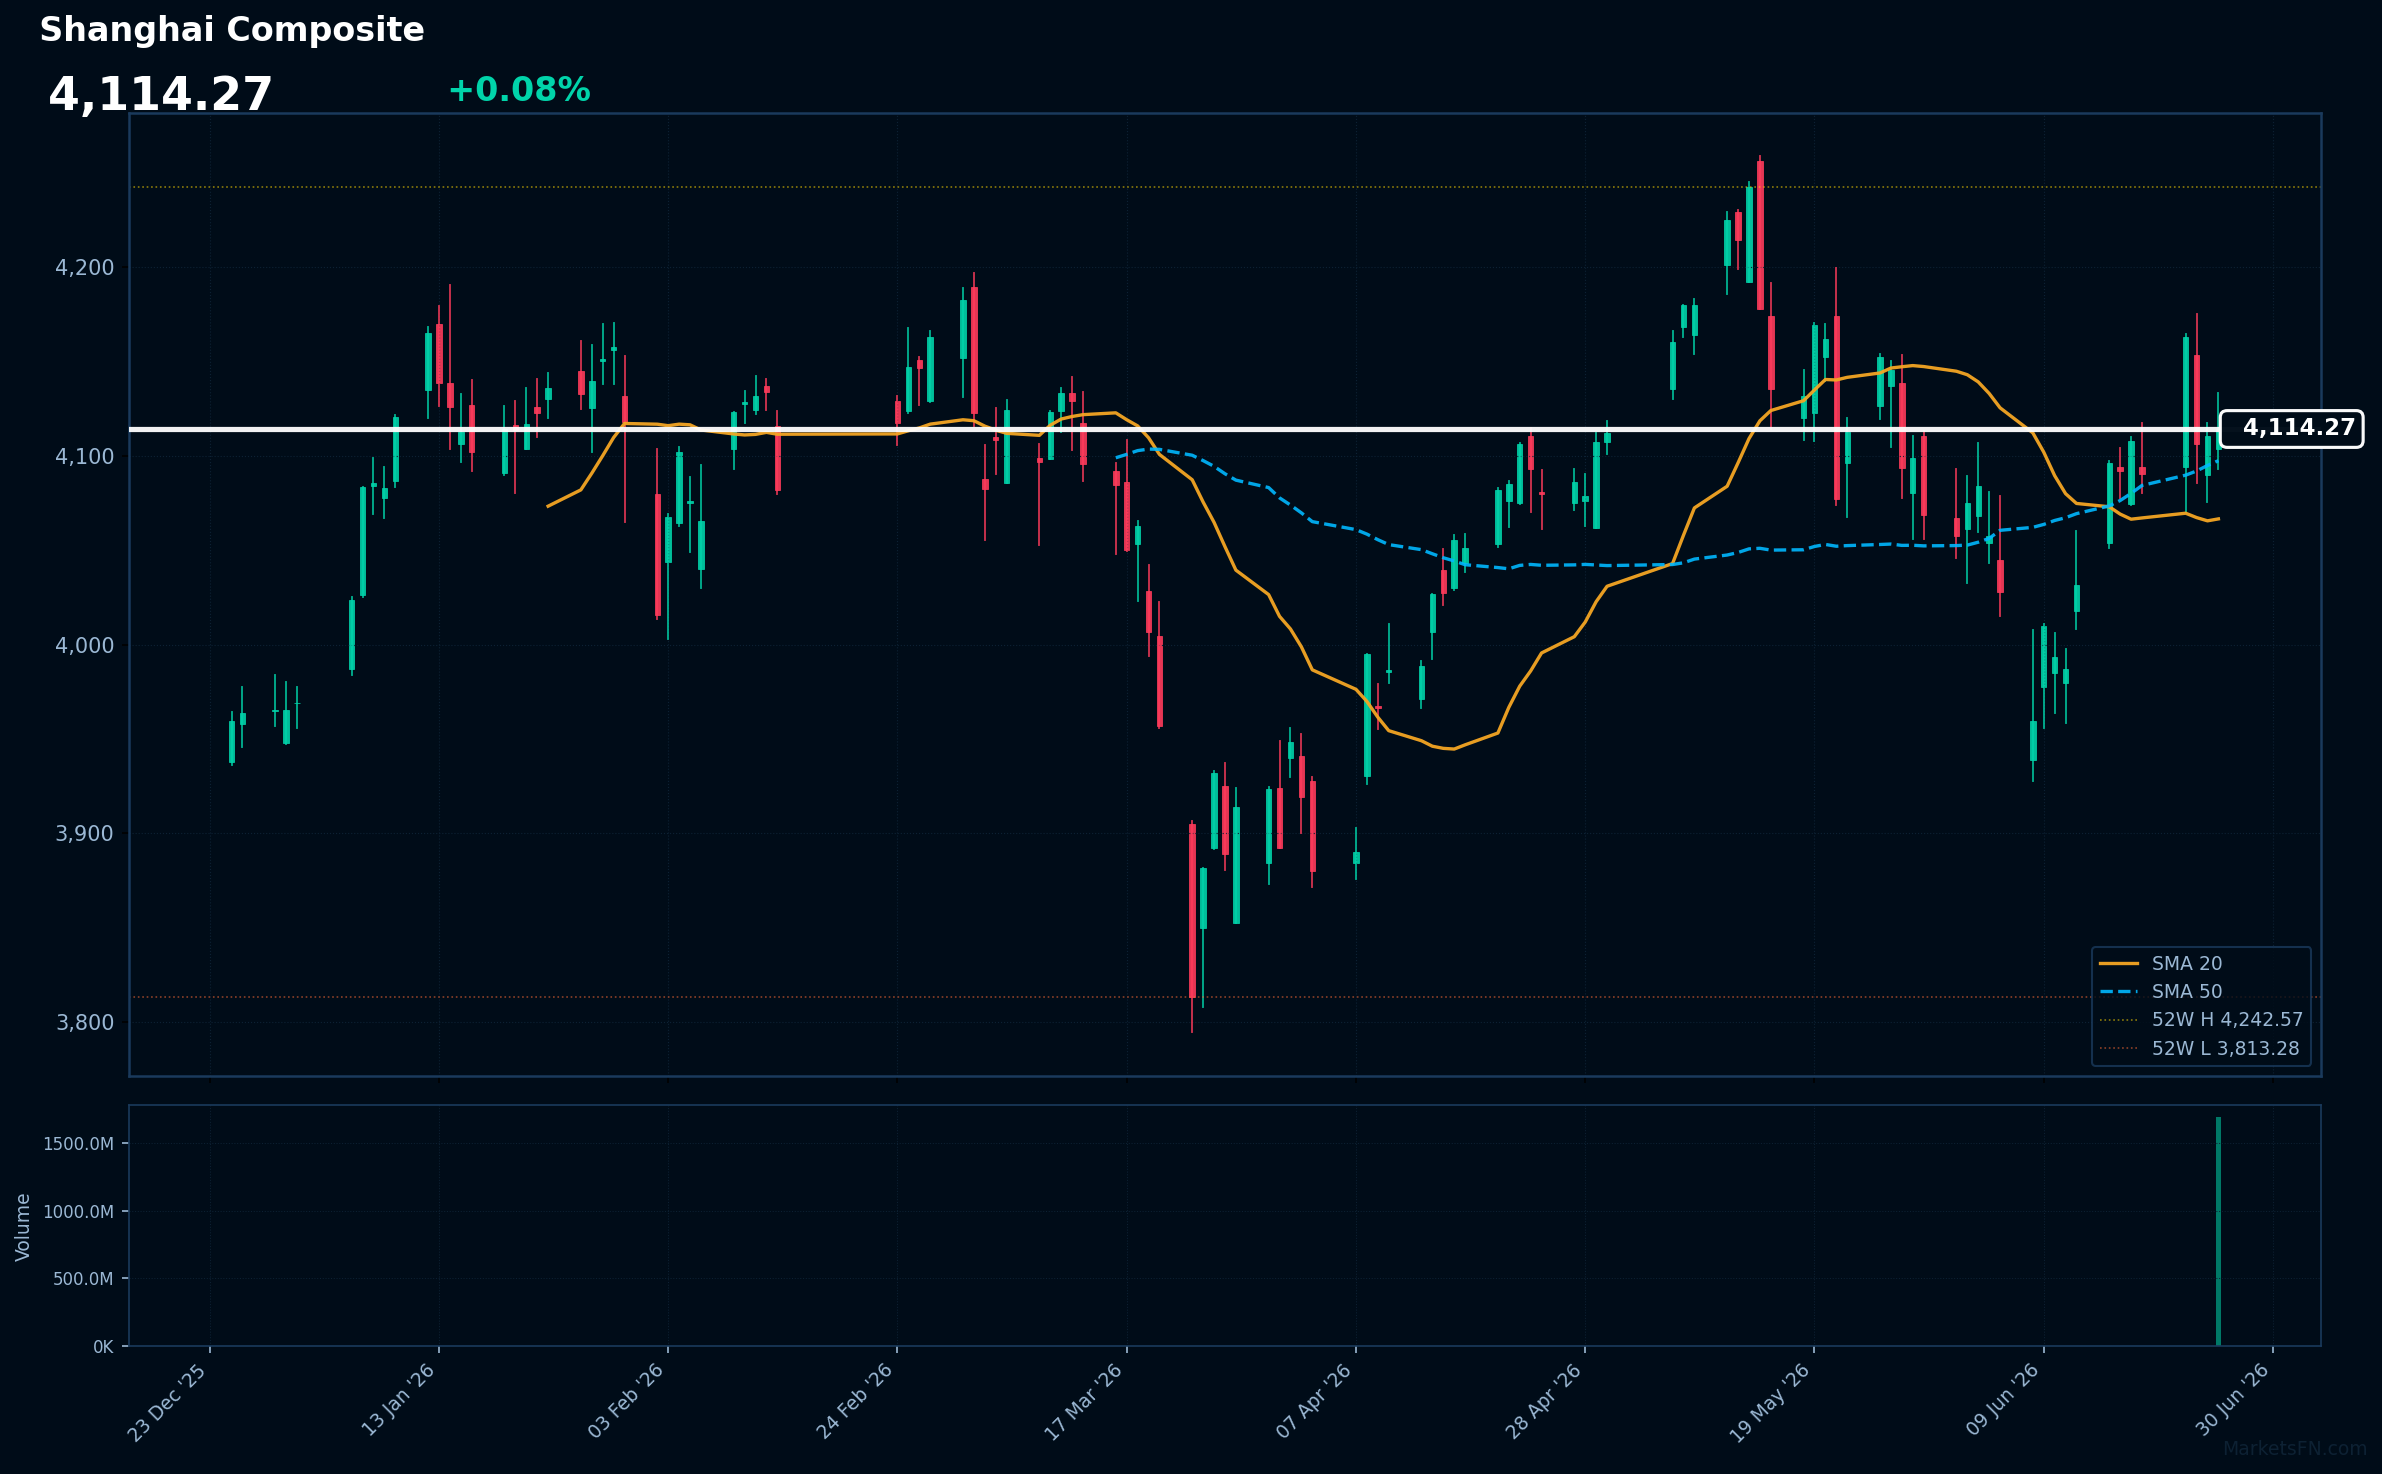Click the +0.08% change value
The image size is (2382, 1474).
pyautogui.click(x=519, y=90)
